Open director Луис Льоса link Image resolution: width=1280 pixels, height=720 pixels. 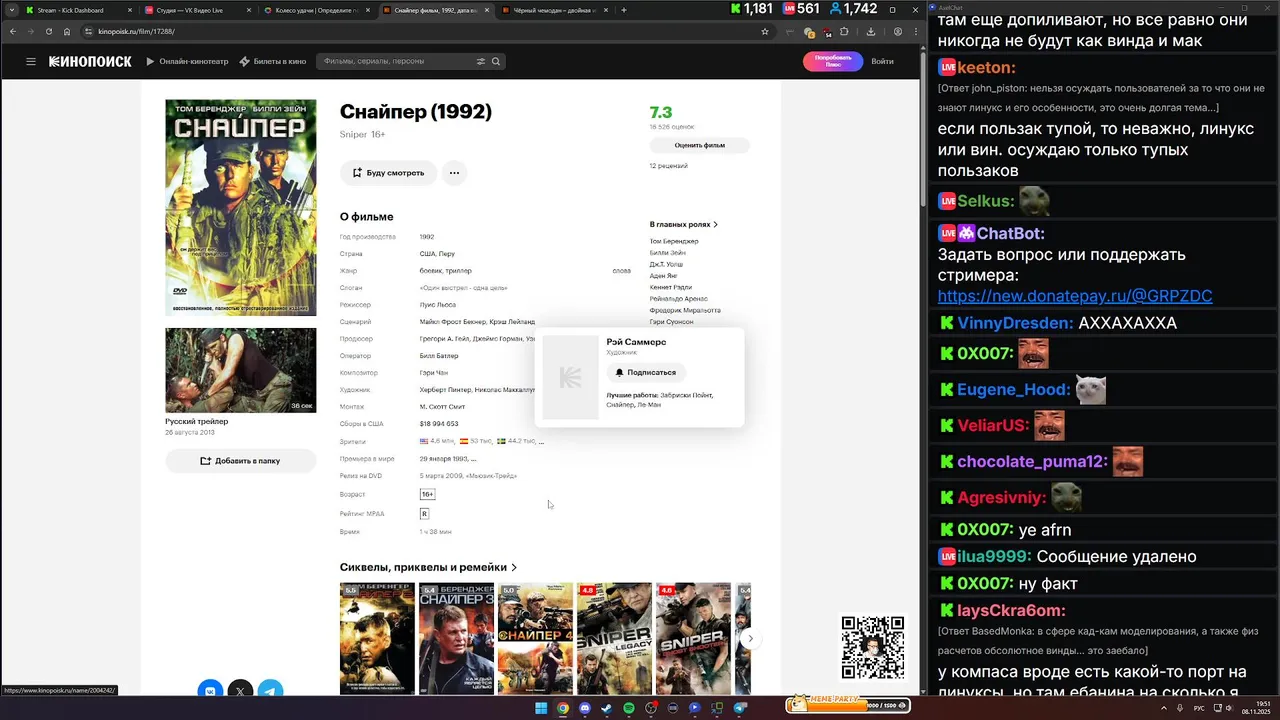(437, 305)
